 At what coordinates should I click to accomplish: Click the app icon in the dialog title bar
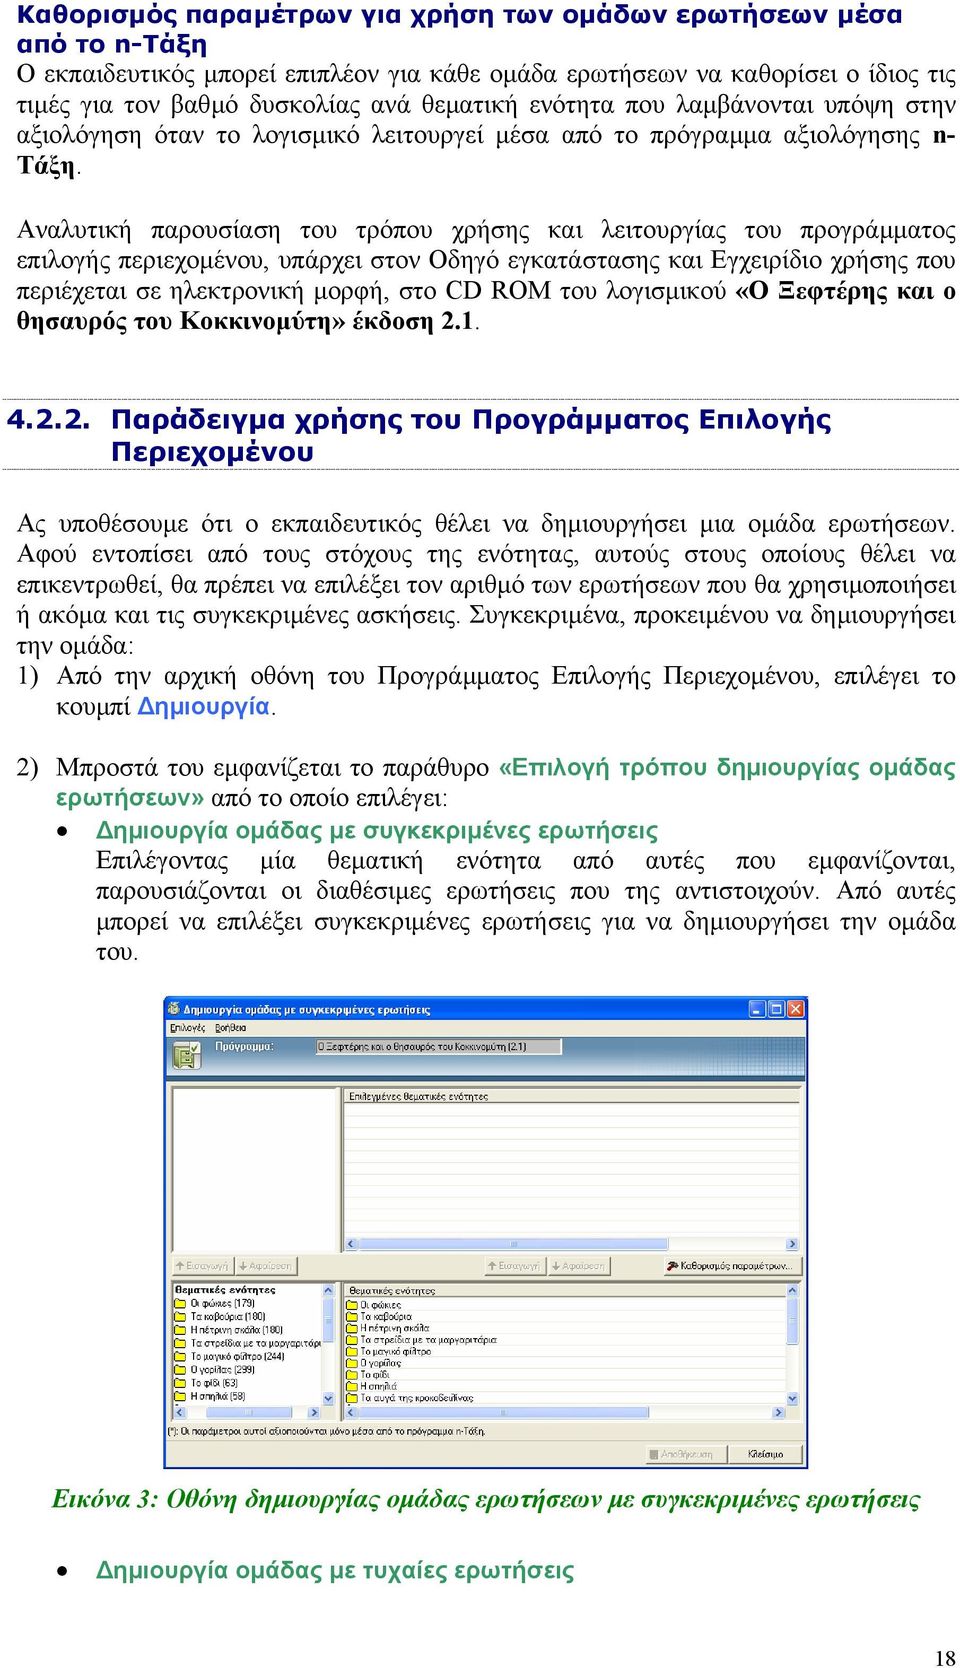174,1009
